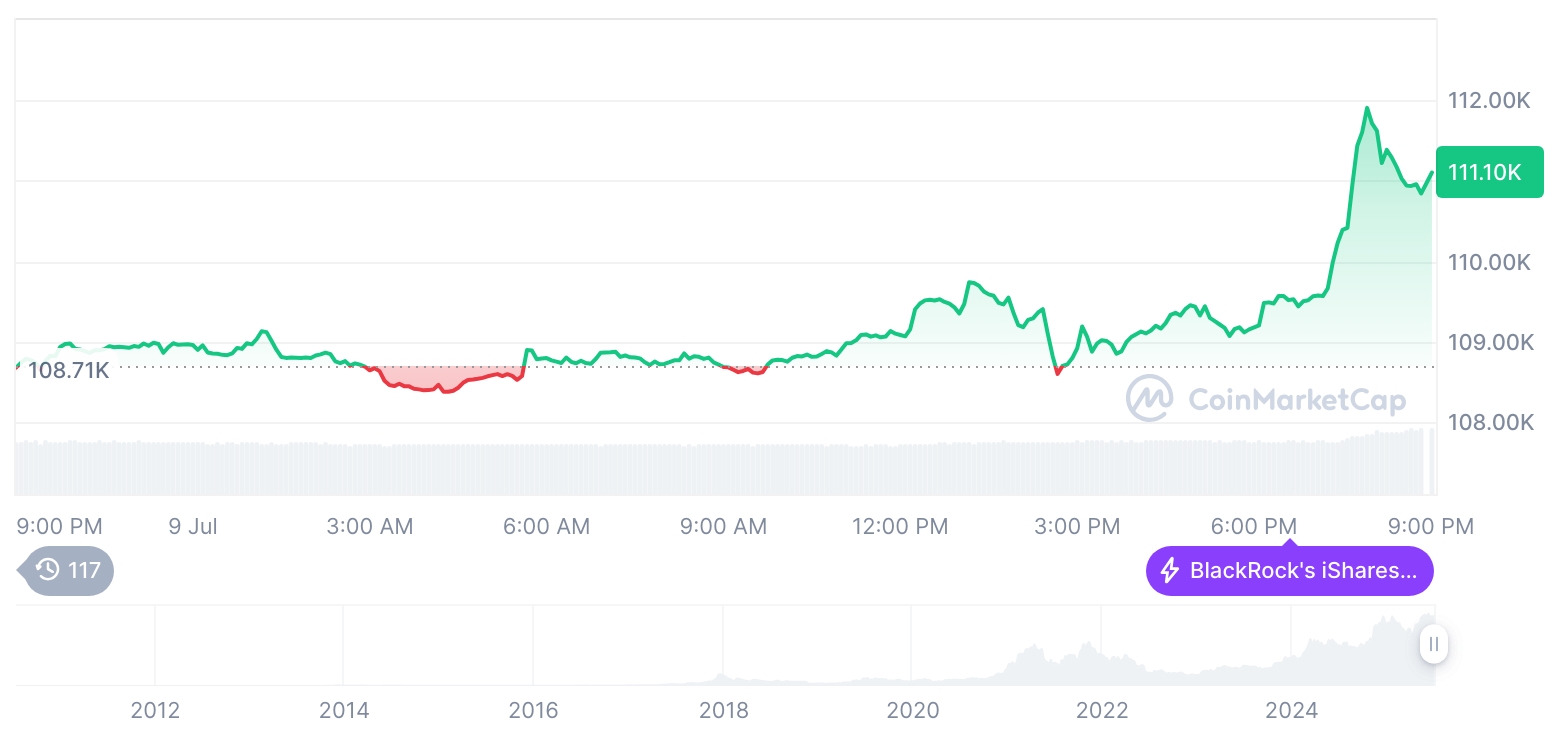Click the history clock icon beside 117
This screenshot has height=732, width=1566.
click(x=48, y=571)
